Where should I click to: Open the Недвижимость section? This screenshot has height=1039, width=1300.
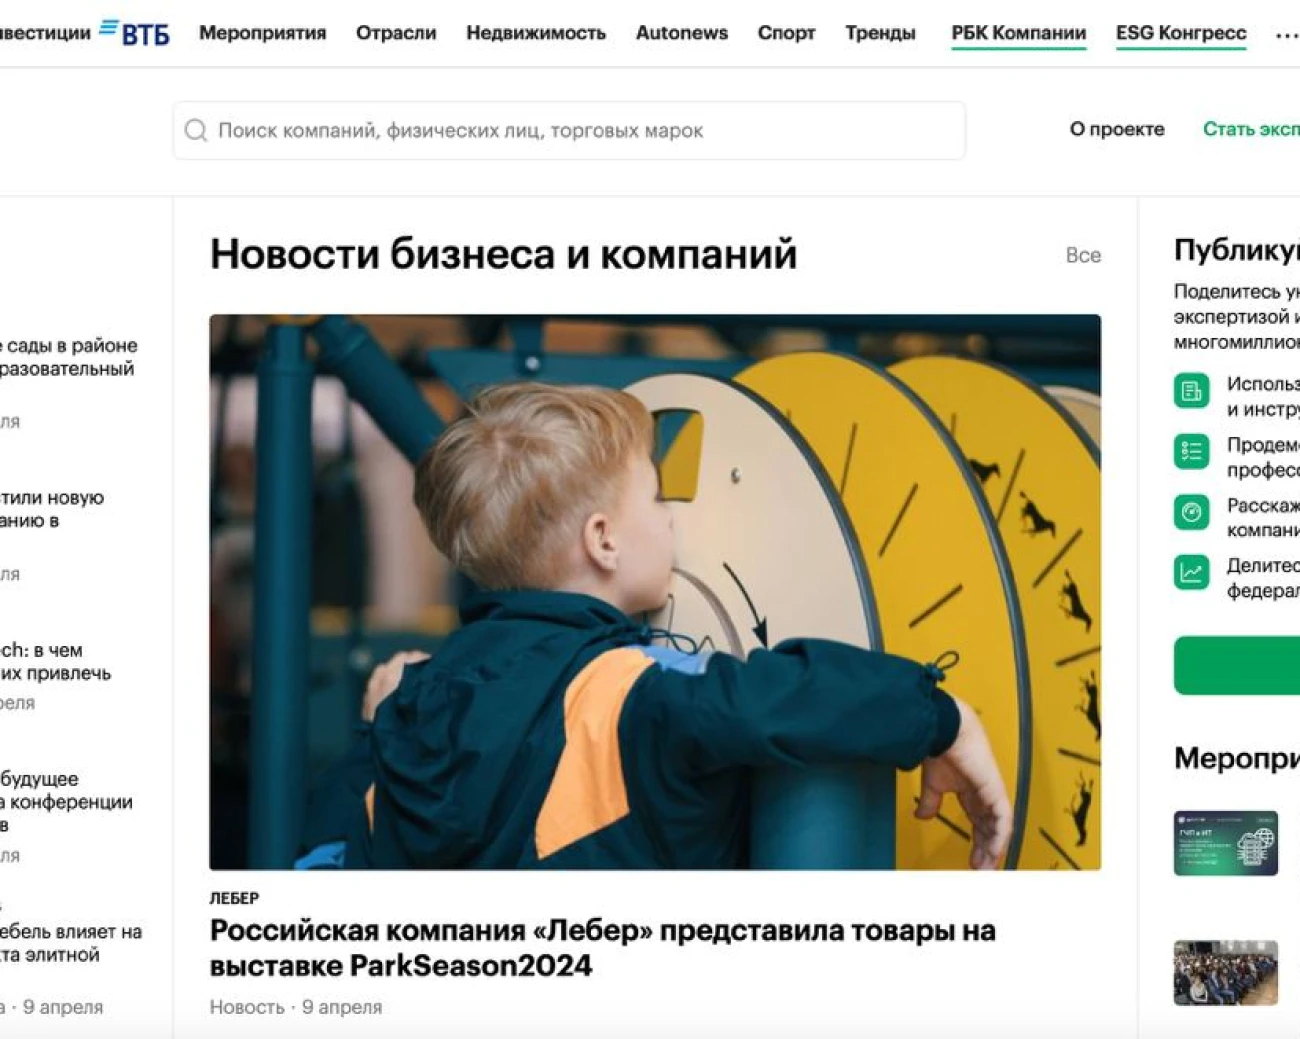coord(536,33)
